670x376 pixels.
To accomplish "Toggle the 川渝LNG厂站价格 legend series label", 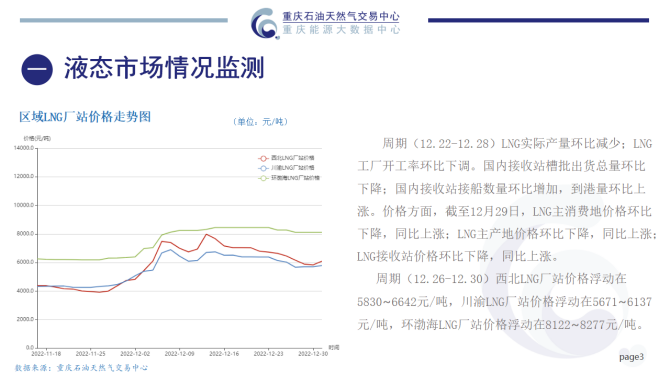I will pyautogui.click(x=293, y=168).
